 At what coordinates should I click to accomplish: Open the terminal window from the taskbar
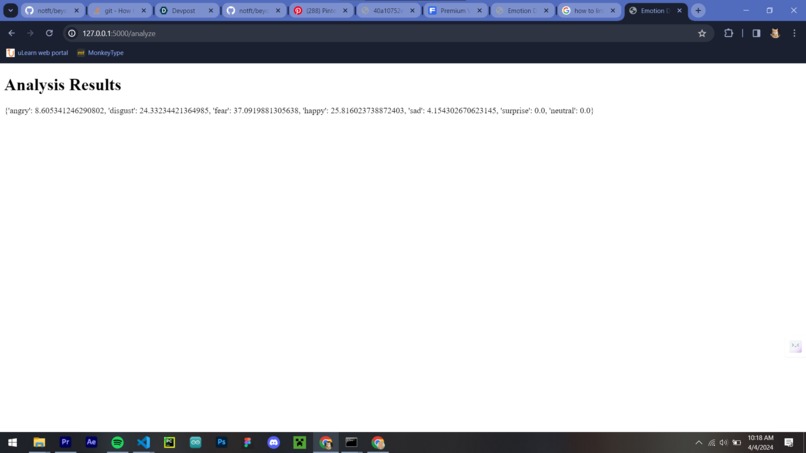(x=352, y=442)
